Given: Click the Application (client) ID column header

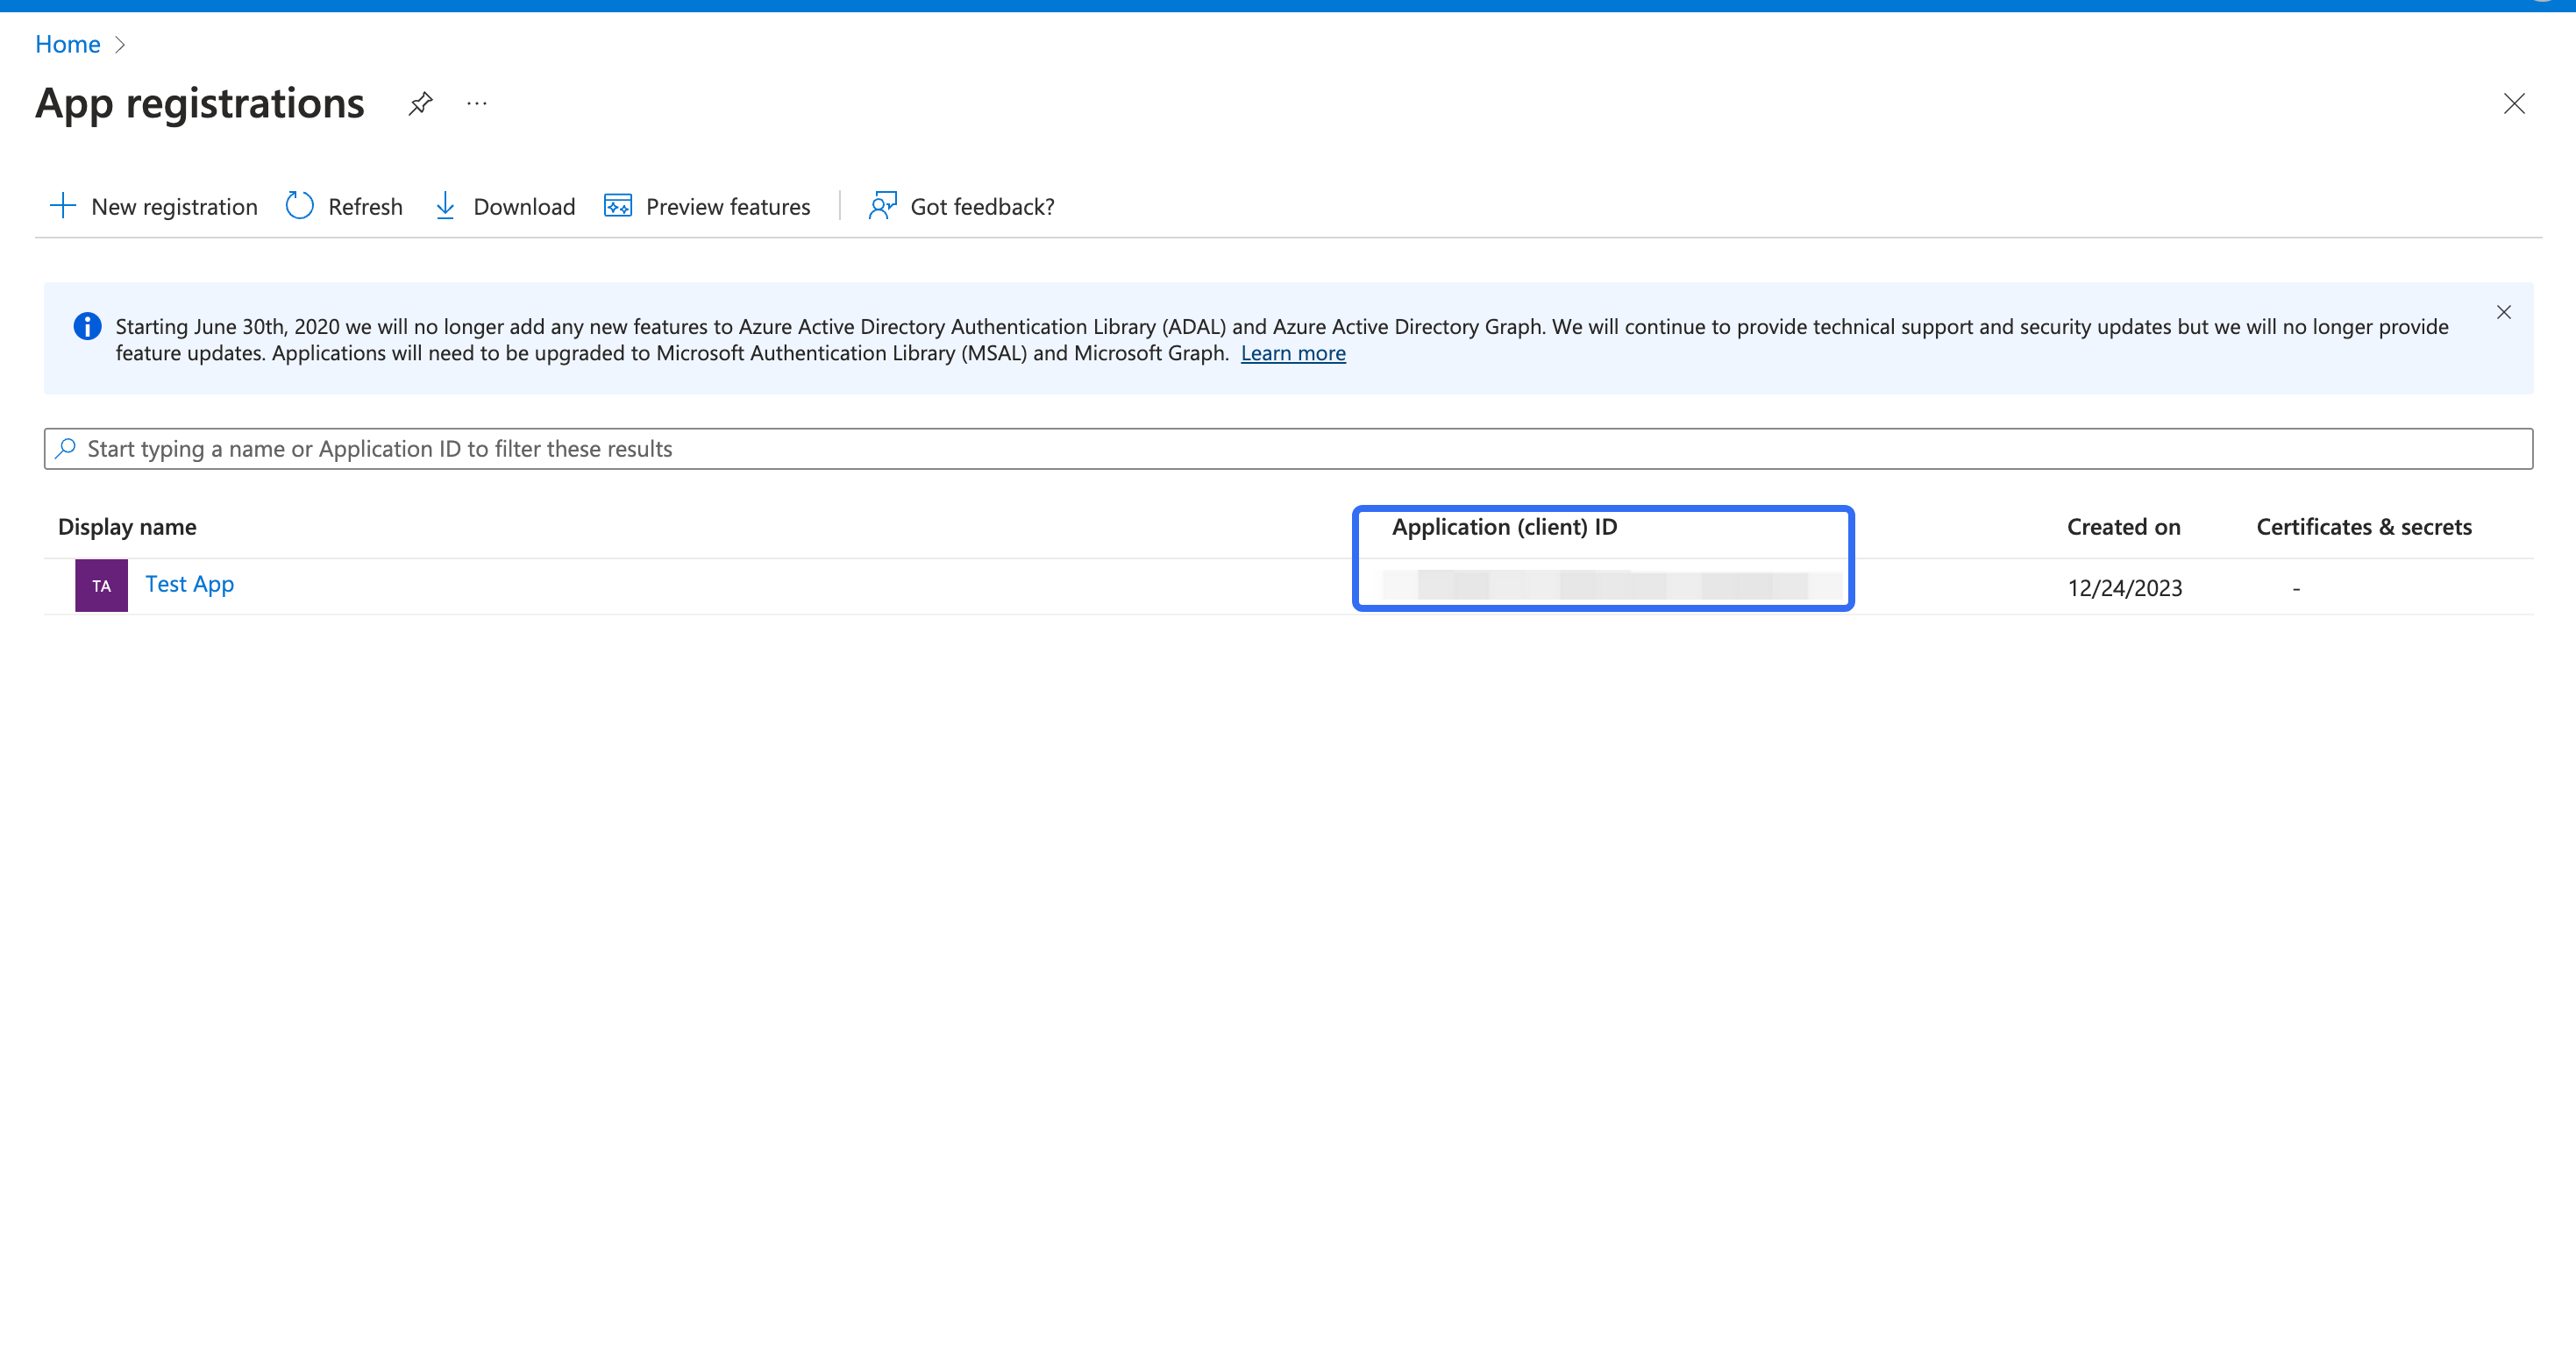Looking at the screenshot, I should (x=1504, y=527).
